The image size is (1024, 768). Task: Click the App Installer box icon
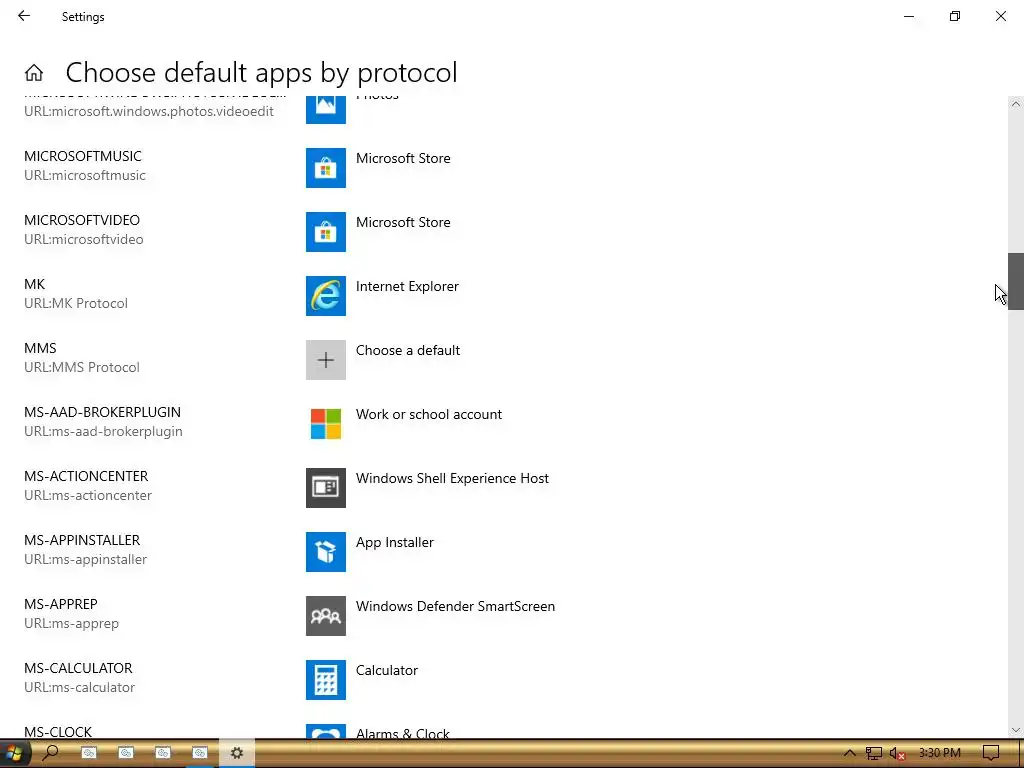(x=326, y=552)
